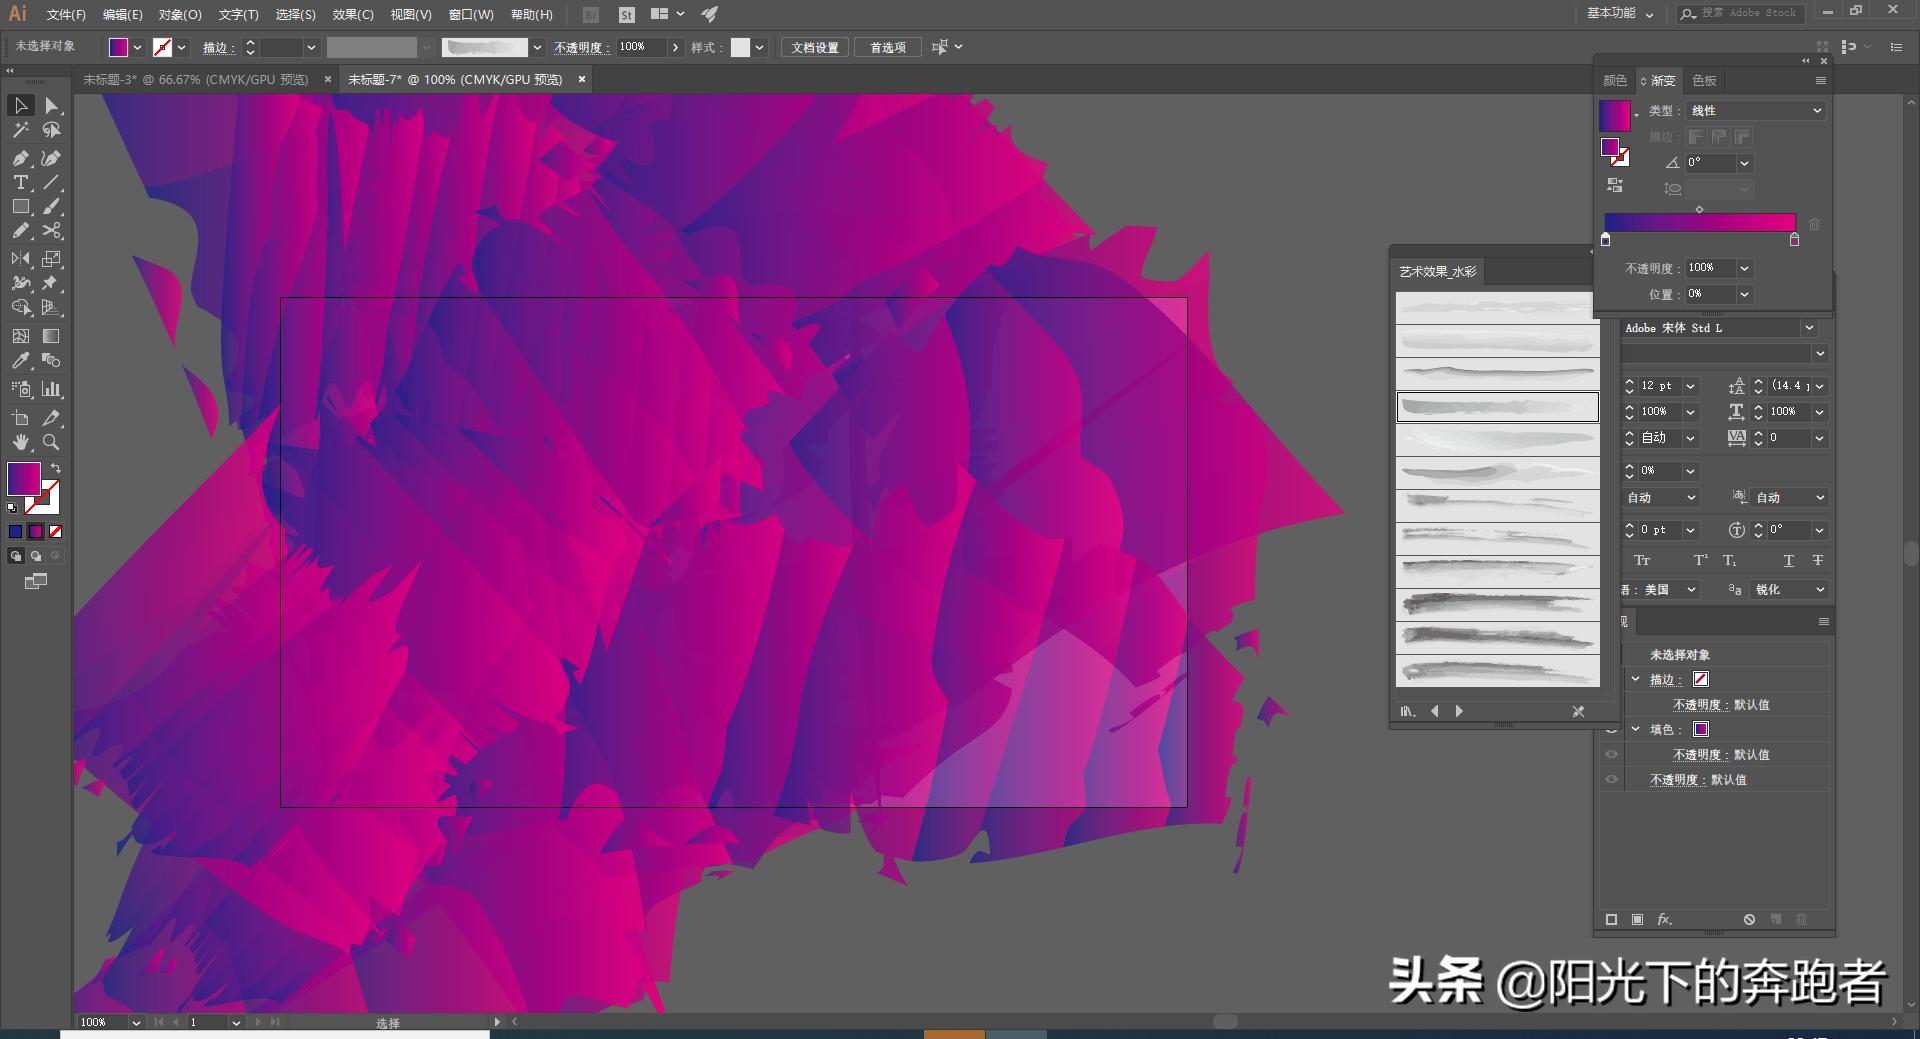The image size is (1920, 1039).
Task: Select the Pen tool in the toolbar
Action: coord(20,159)
